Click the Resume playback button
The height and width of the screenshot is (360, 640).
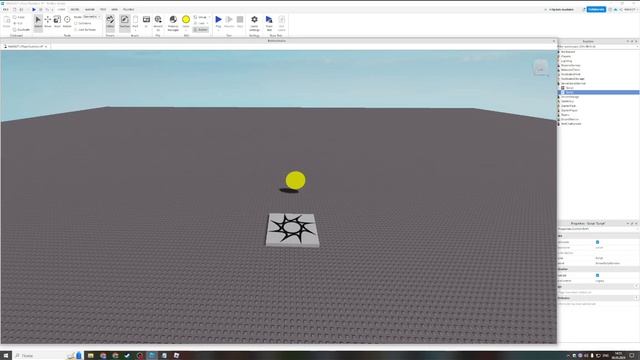click(x=229, y=22)
